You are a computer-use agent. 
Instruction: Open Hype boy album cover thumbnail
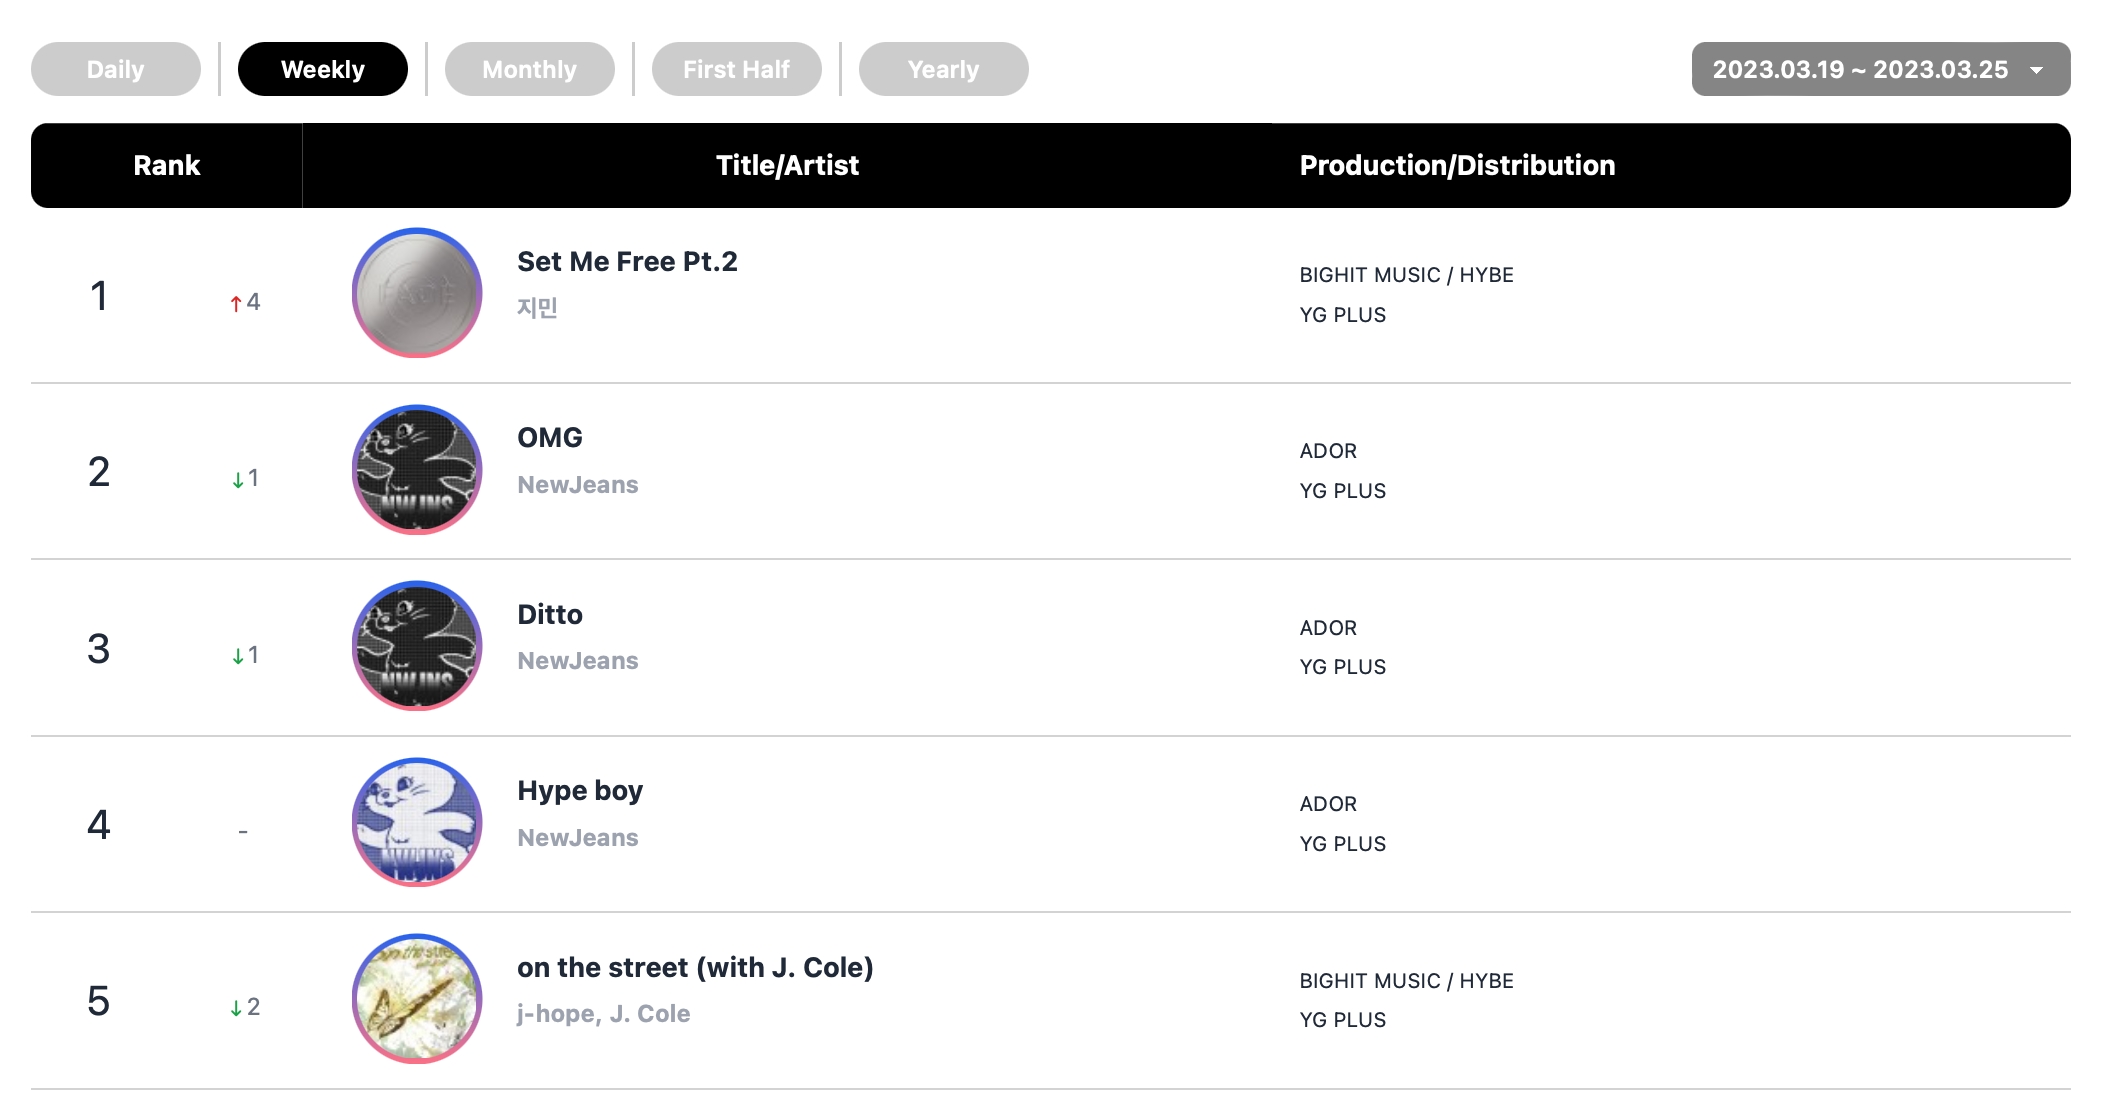tap(417, 822)
